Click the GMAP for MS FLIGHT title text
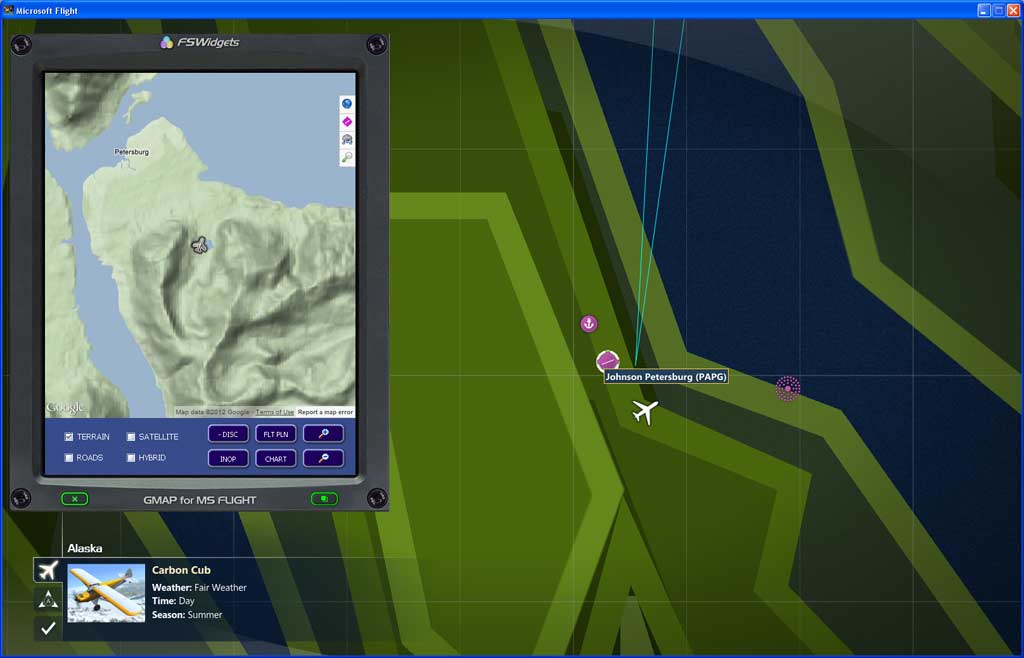1024x658 pixels. (200, 500)
